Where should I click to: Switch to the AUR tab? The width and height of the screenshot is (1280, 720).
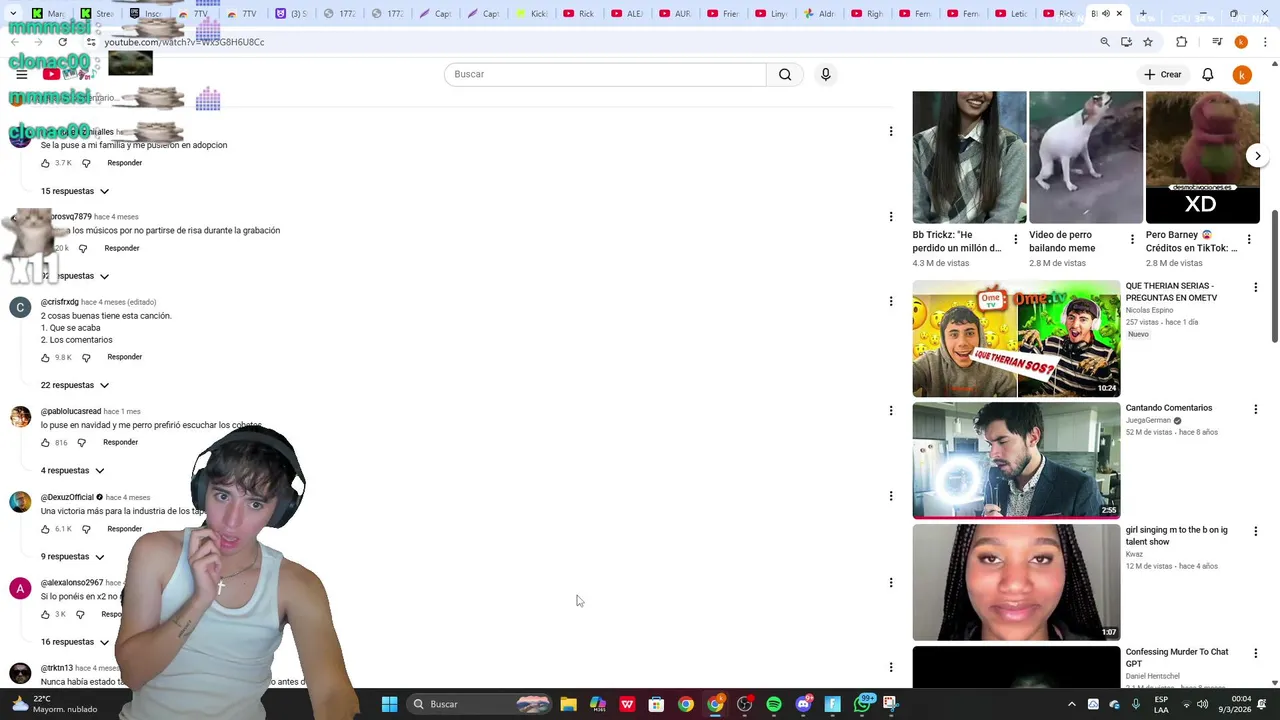coord(678,14)
